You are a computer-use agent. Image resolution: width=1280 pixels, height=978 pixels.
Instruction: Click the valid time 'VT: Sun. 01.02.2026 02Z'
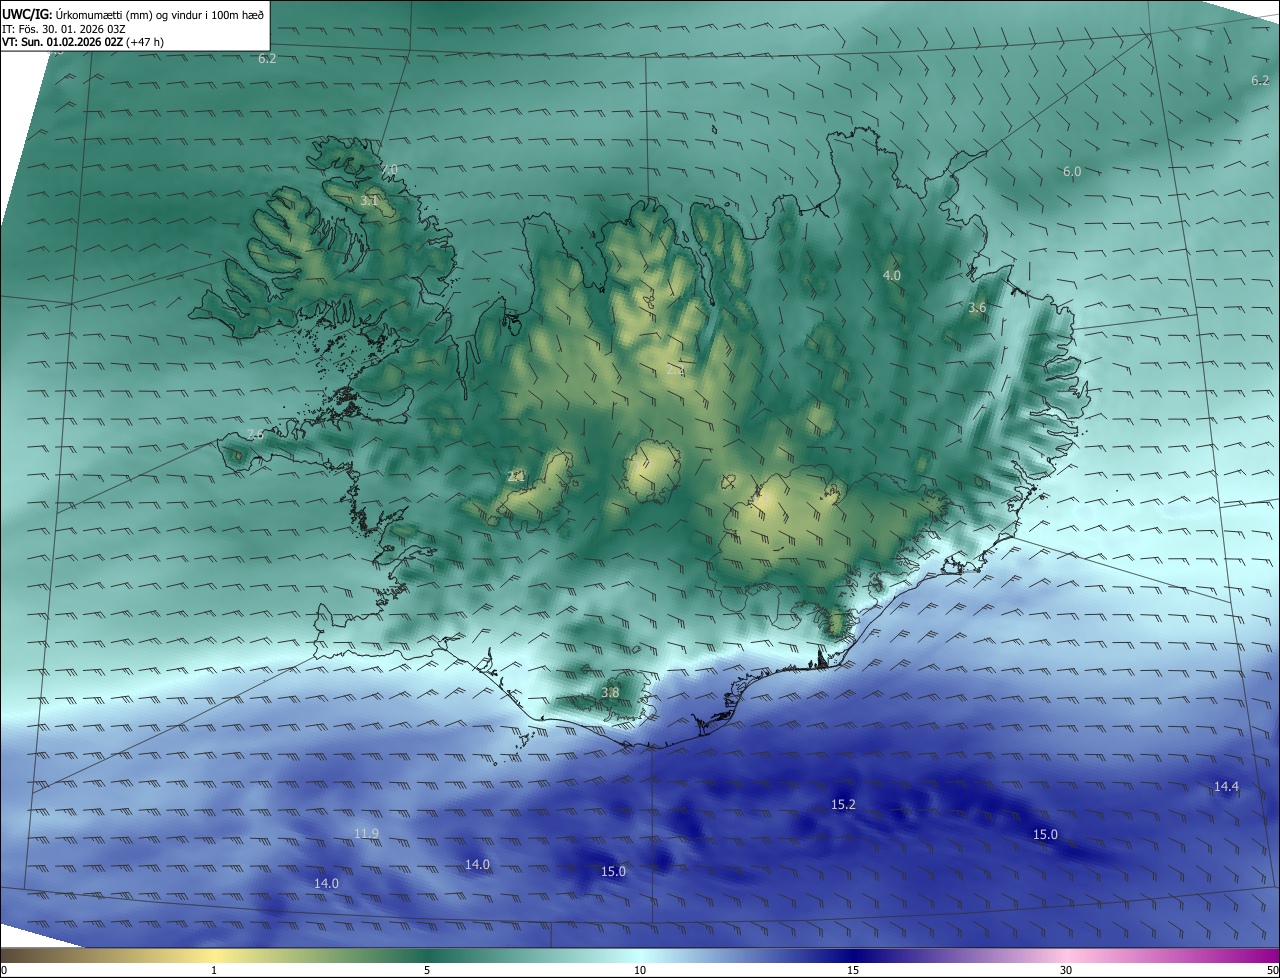point(62,42)
